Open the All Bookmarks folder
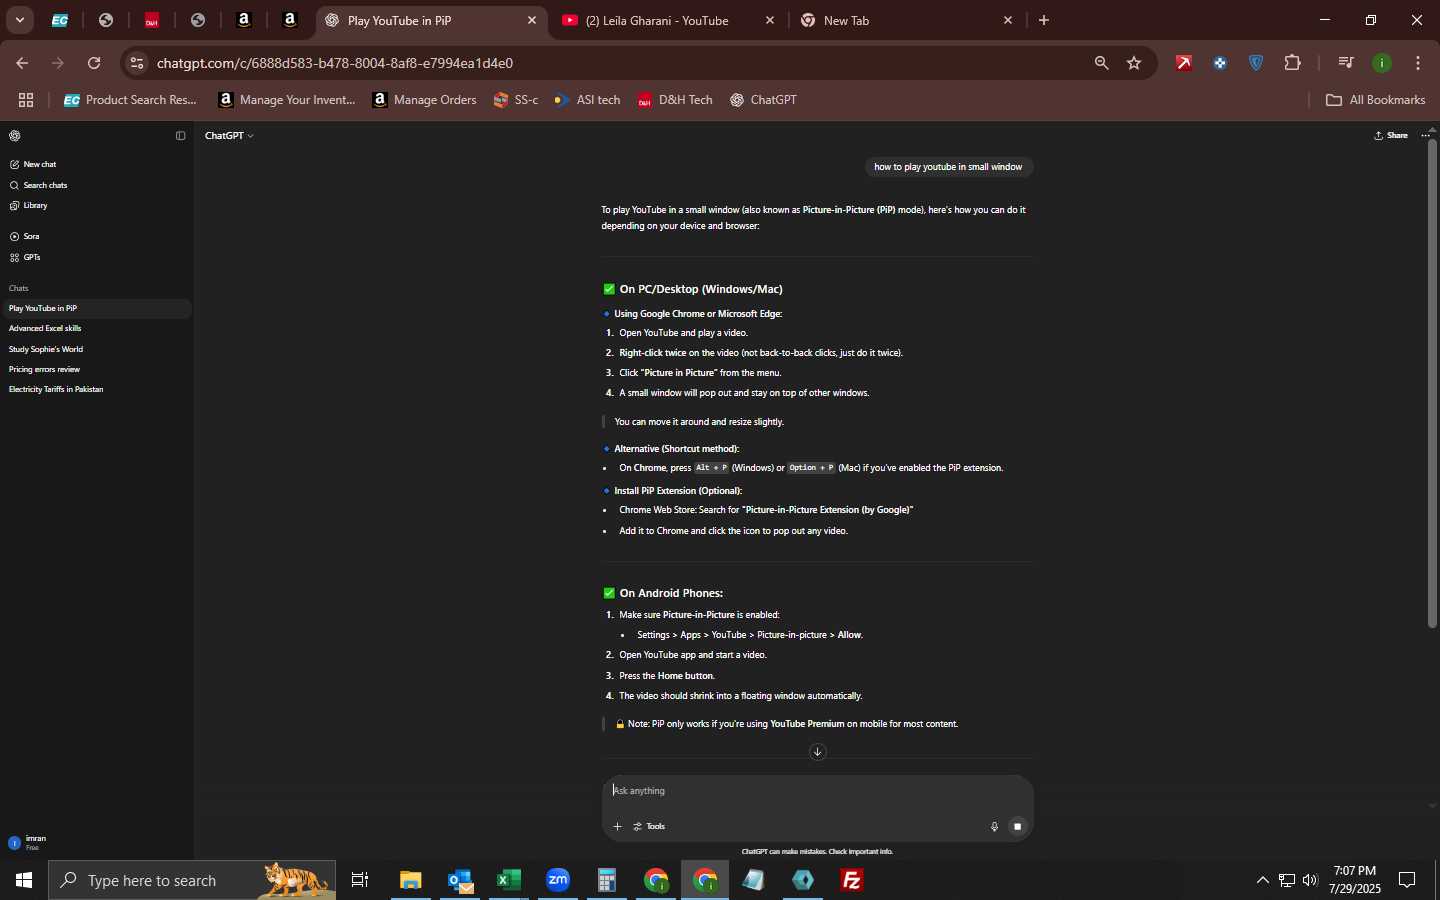 (1376, 100)
